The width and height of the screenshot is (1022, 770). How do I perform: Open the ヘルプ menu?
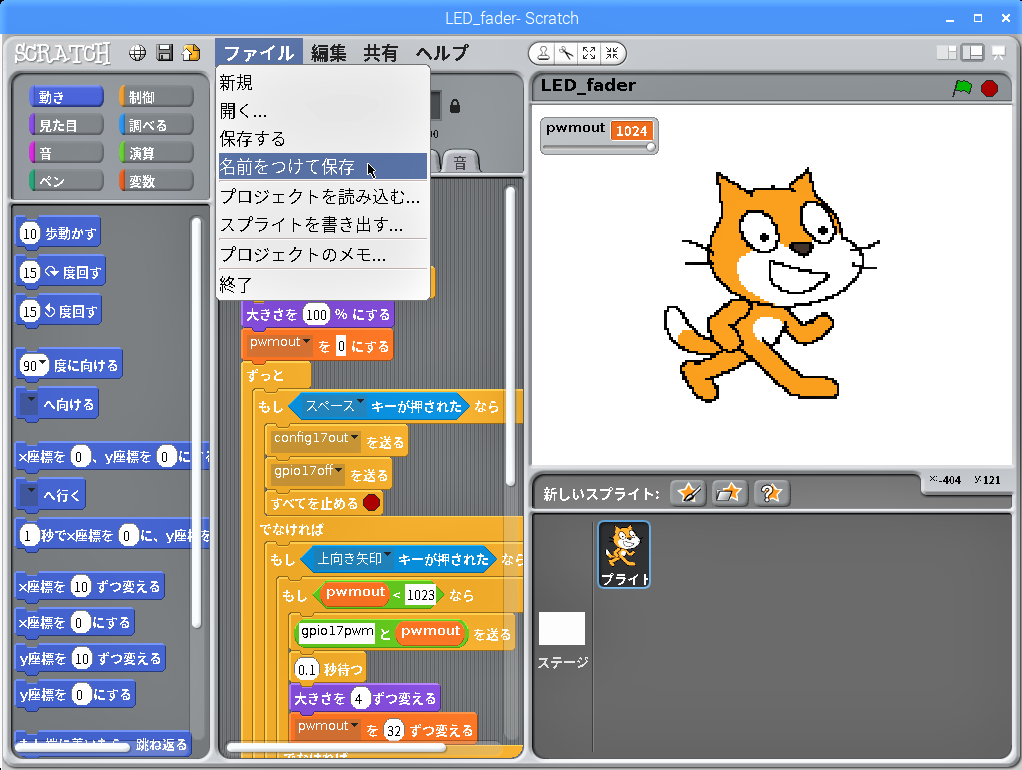(443, 53)
